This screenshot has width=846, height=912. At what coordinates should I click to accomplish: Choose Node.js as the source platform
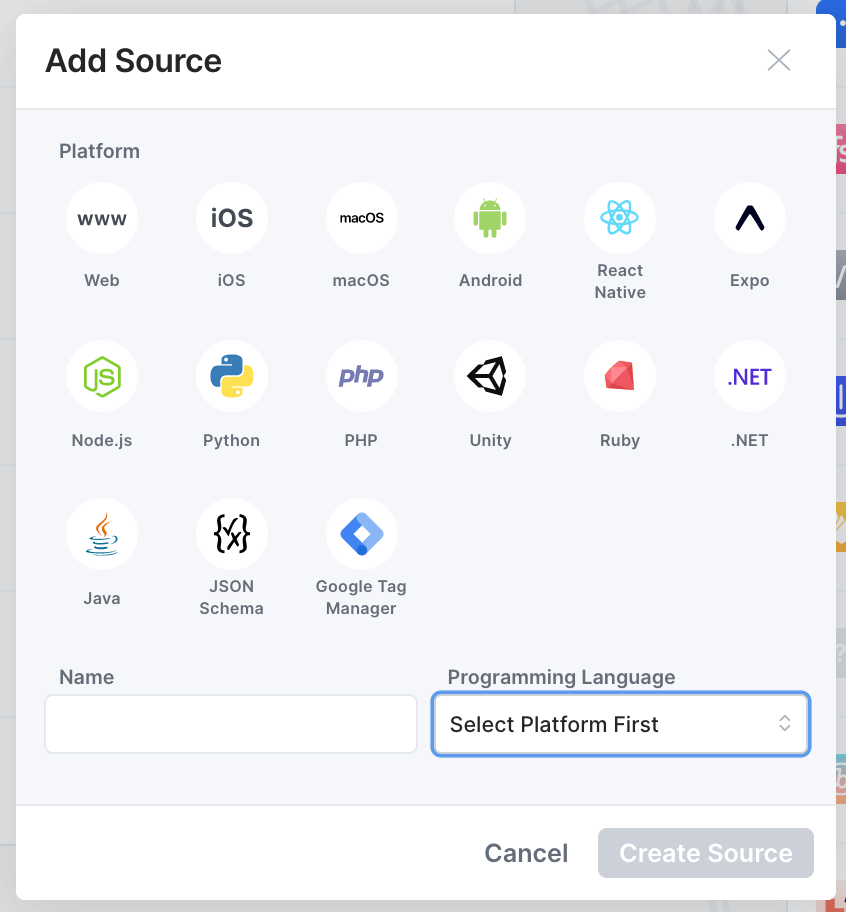click(x=102, y=376)
